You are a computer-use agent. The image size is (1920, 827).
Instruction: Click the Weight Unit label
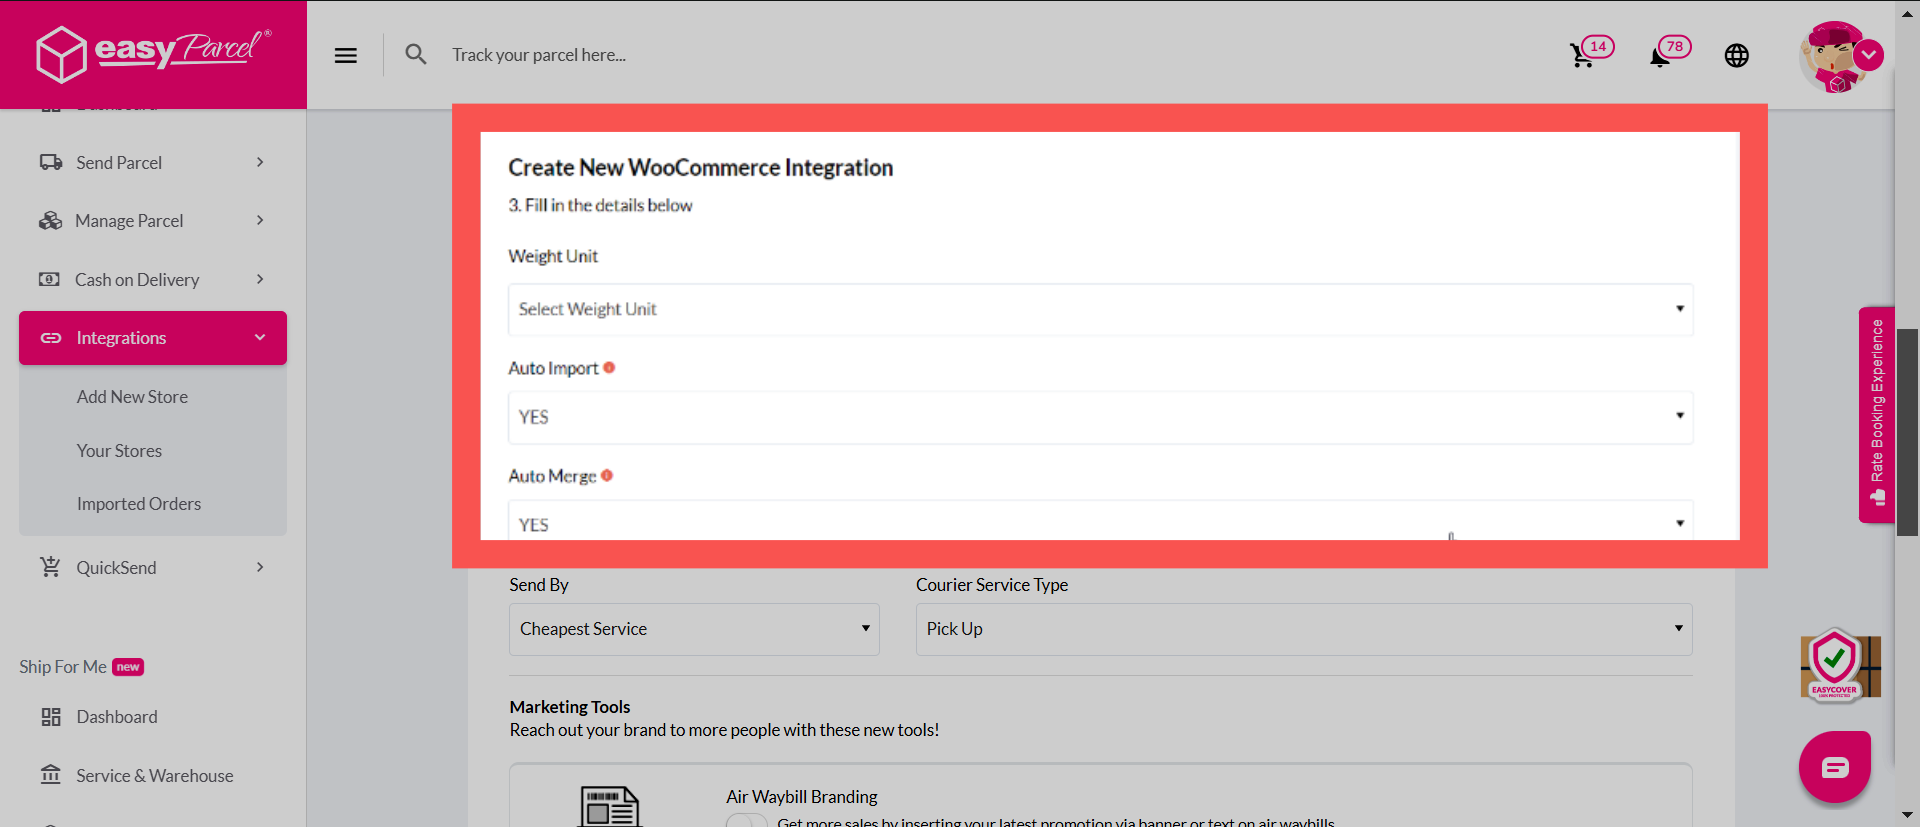553,256
